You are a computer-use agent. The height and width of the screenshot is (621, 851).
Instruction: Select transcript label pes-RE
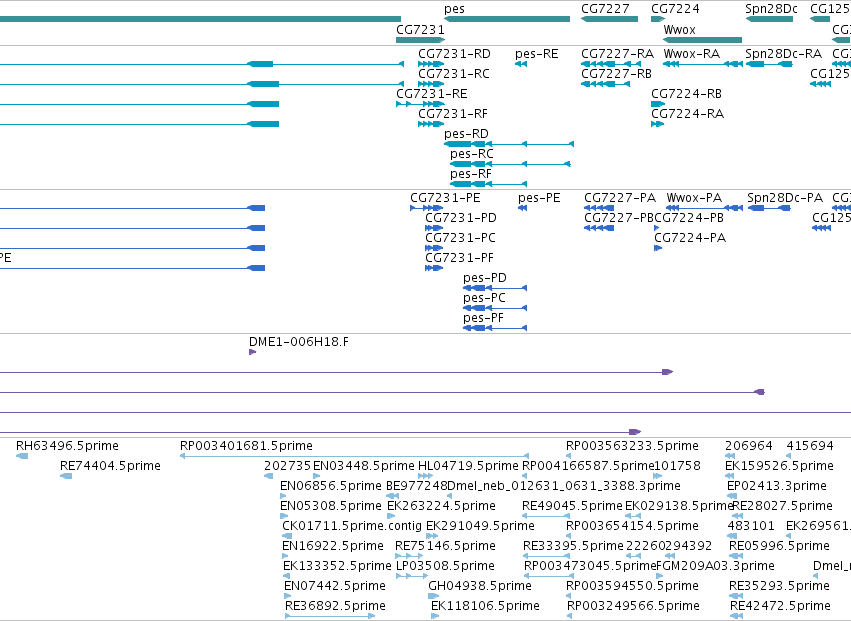click(x=536, y=54)
